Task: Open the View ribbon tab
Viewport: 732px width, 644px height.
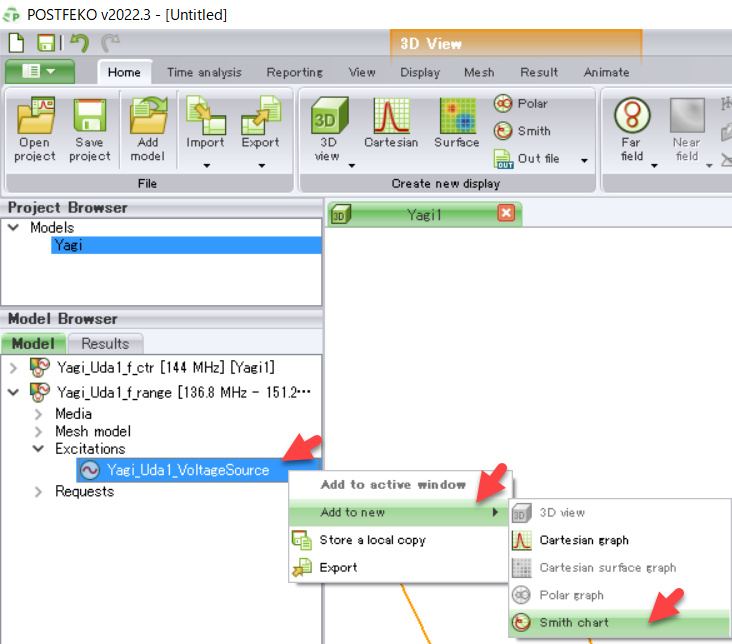Action: point(362,72)
